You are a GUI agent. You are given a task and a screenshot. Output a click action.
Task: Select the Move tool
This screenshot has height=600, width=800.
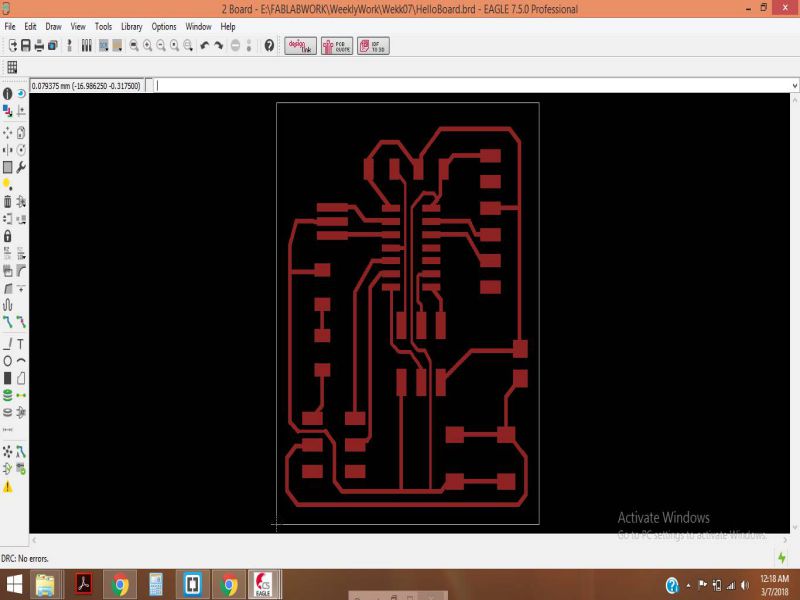point(7,133)
